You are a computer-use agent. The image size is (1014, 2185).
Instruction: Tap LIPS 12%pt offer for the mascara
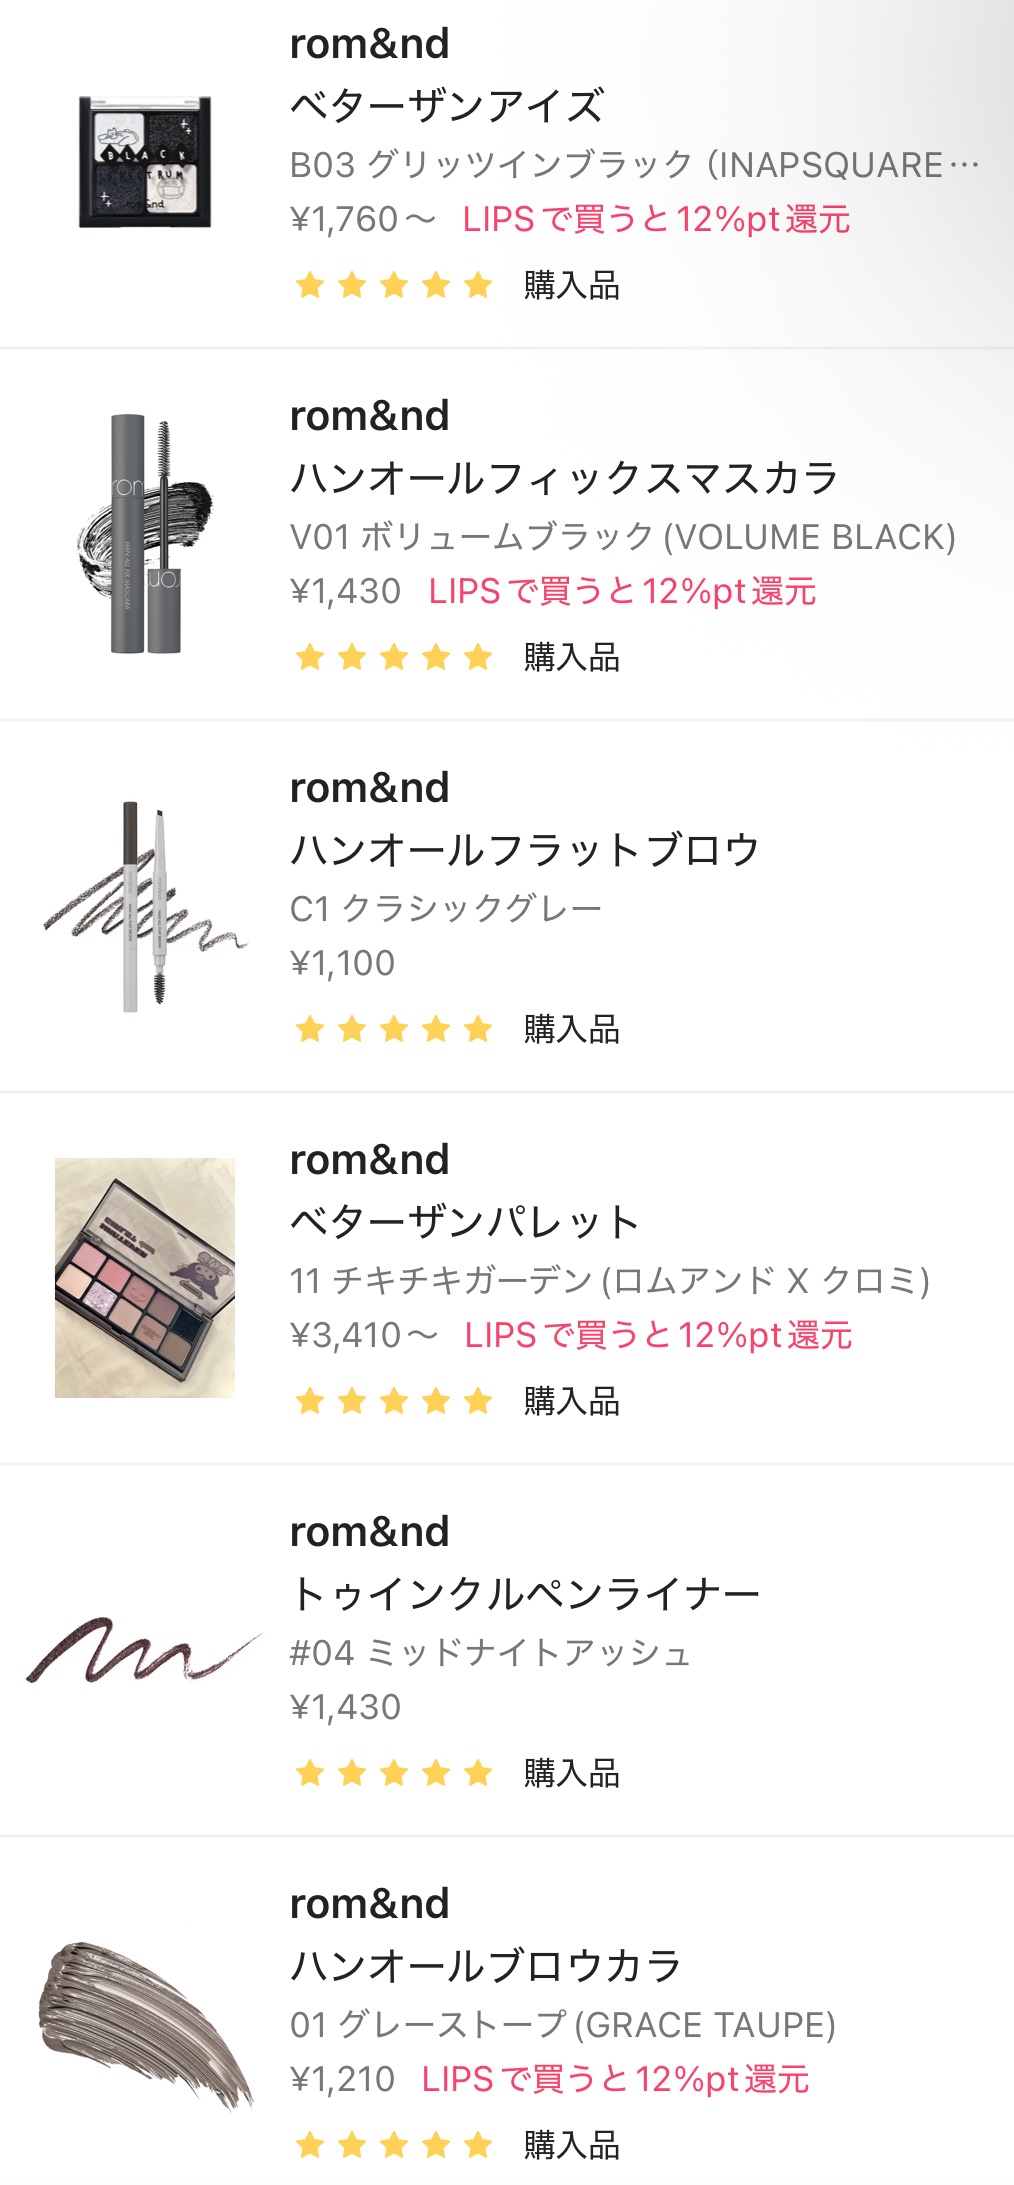pyautogui.click(x=622, y=591)
